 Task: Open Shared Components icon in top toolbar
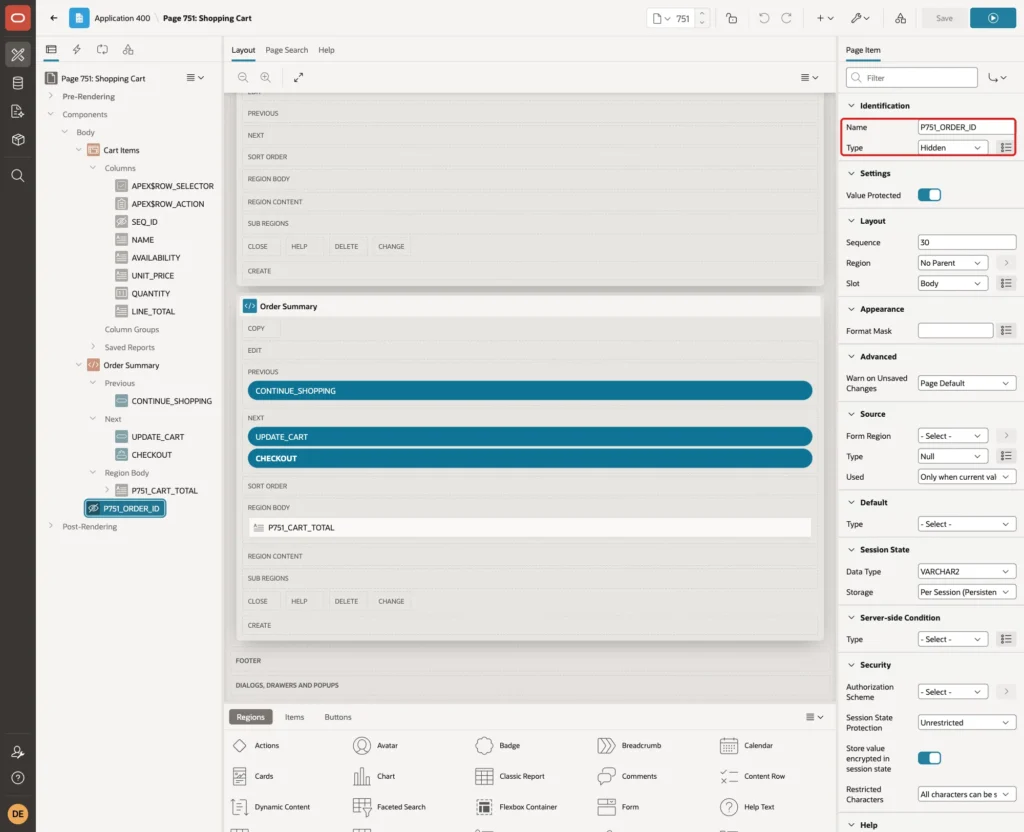point(901,18)
